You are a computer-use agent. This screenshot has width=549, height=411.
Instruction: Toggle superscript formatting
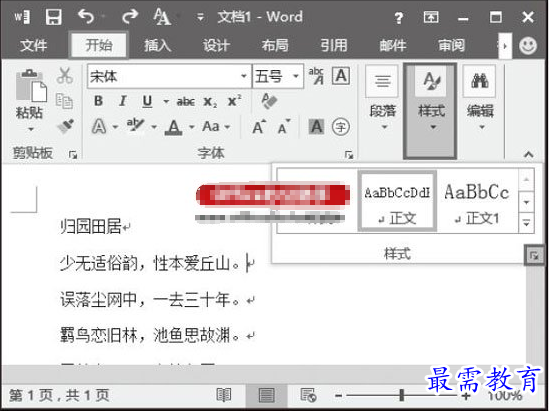tap(234, 101)
